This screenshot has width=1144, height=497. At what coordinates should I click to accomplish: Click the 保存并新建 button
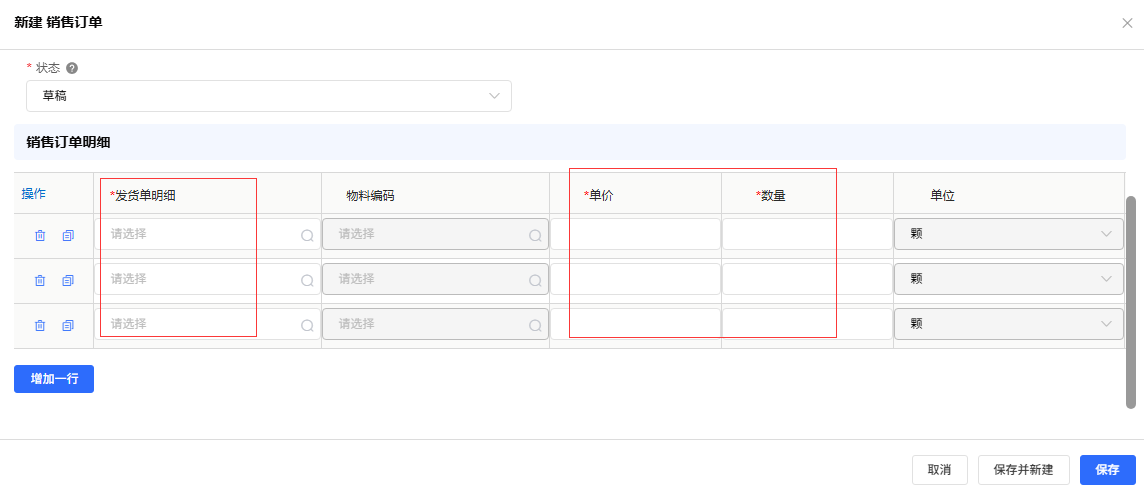click(1023, 470)
